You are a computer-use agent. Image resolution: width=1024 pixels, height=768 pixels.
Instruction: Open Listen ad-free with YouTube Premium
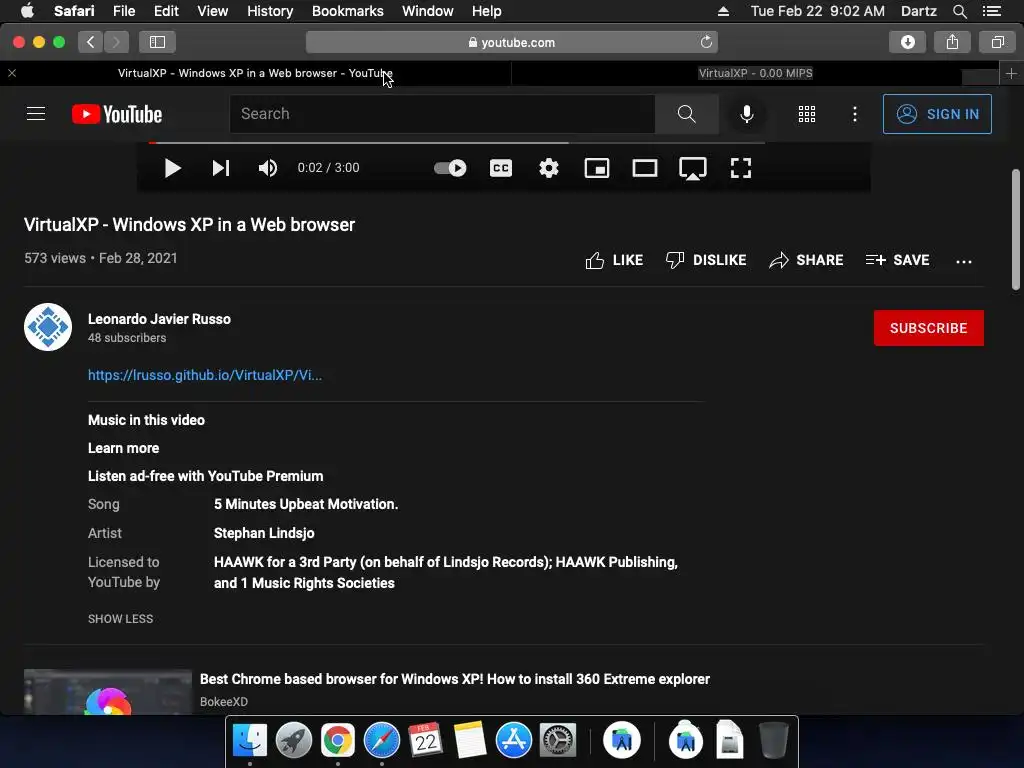pos(206,477)
